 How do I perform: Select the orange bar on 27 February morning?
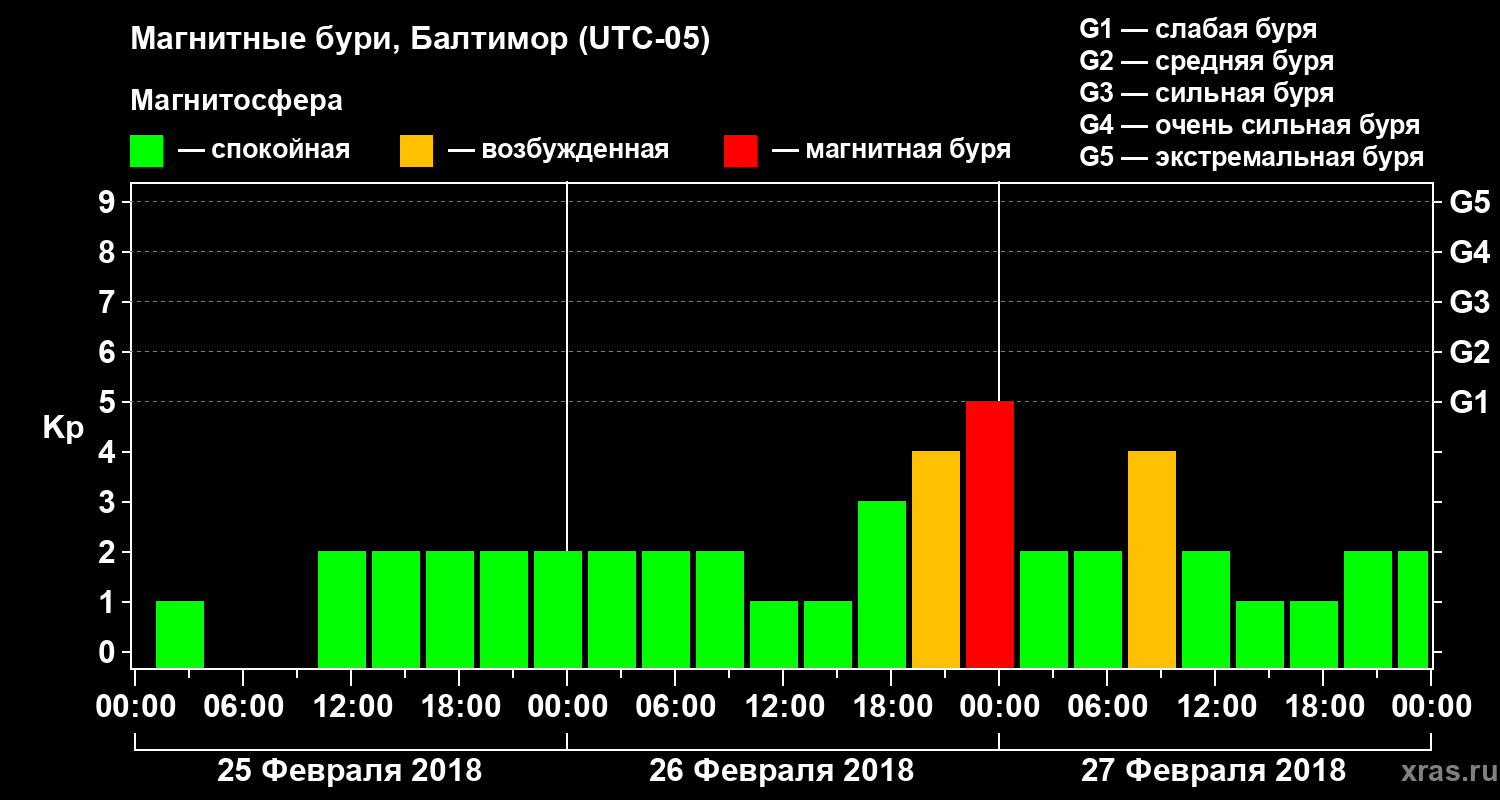tap(1152, 559)
